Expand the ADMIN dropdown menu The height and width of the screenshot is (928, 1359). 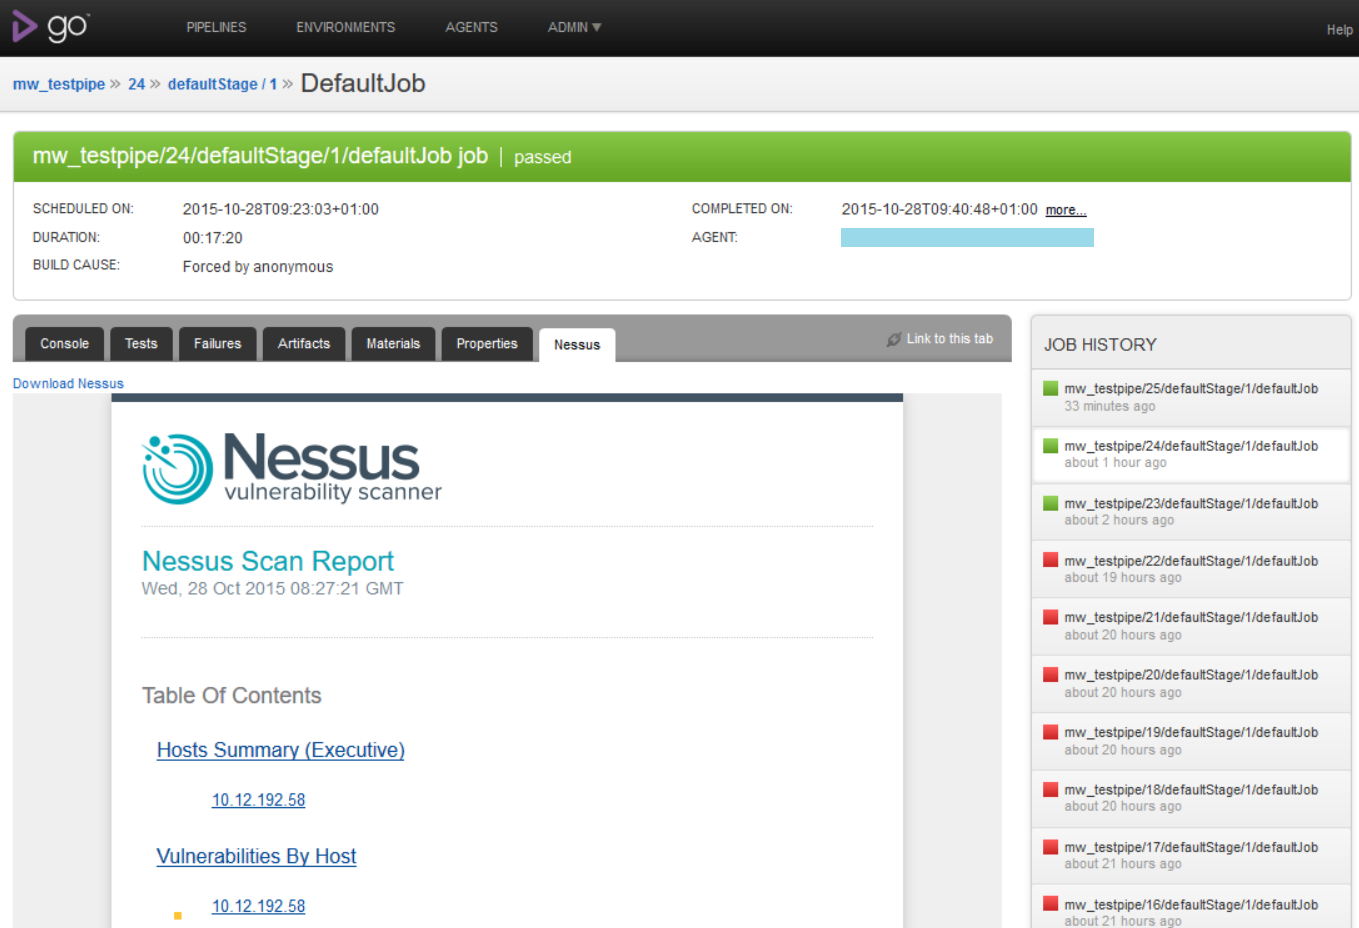[x=574, y=27]
